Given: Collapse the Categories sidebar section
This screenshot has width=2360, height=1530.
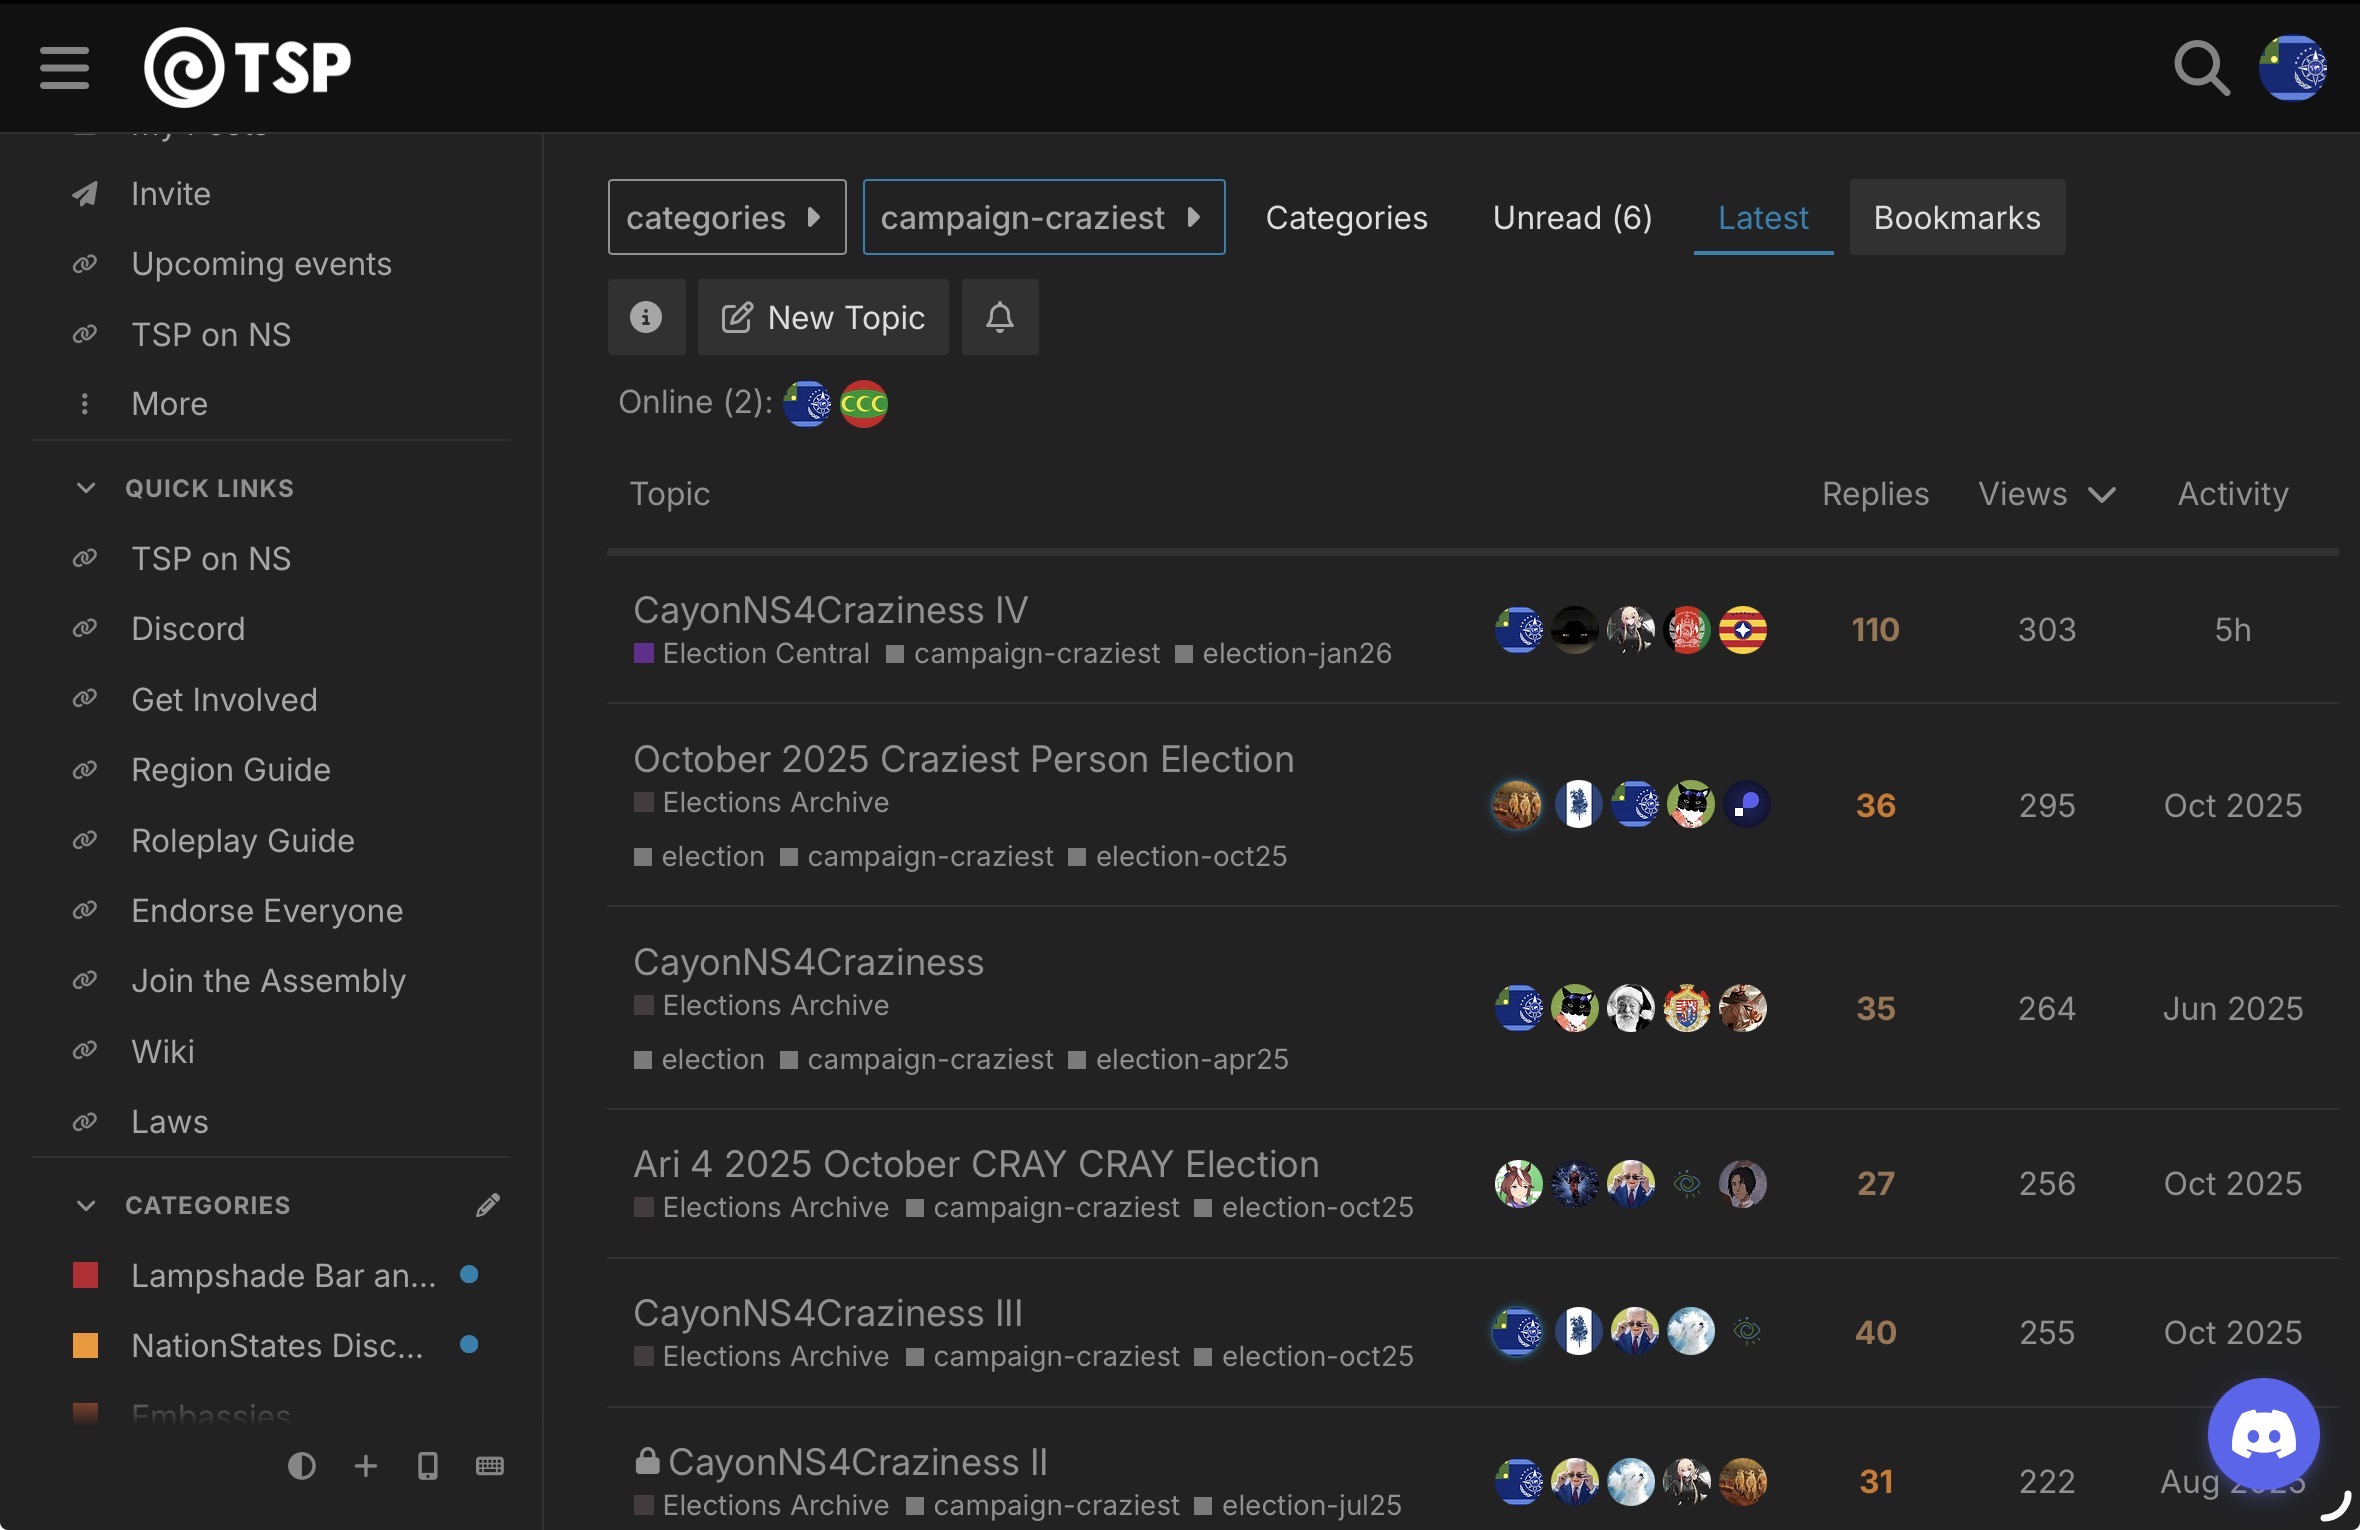Looking at the screenshot, I should point(86,1205).
